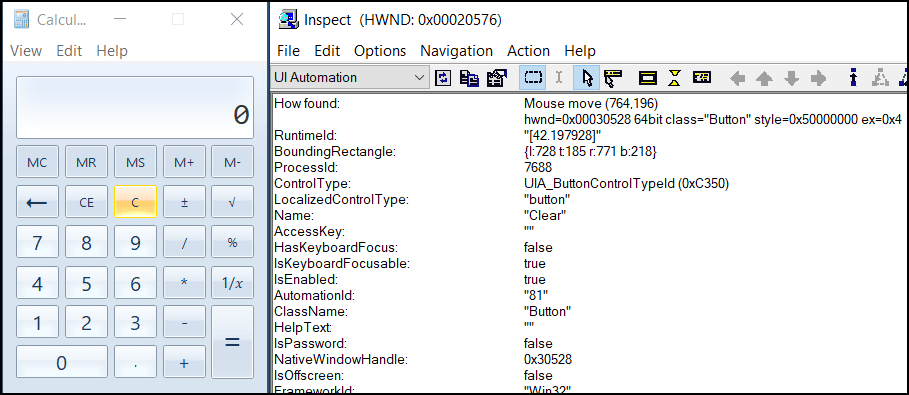Click the 9 key in Calculator
Viewport: 909px width, 395px height.
[x=135, y=242]
